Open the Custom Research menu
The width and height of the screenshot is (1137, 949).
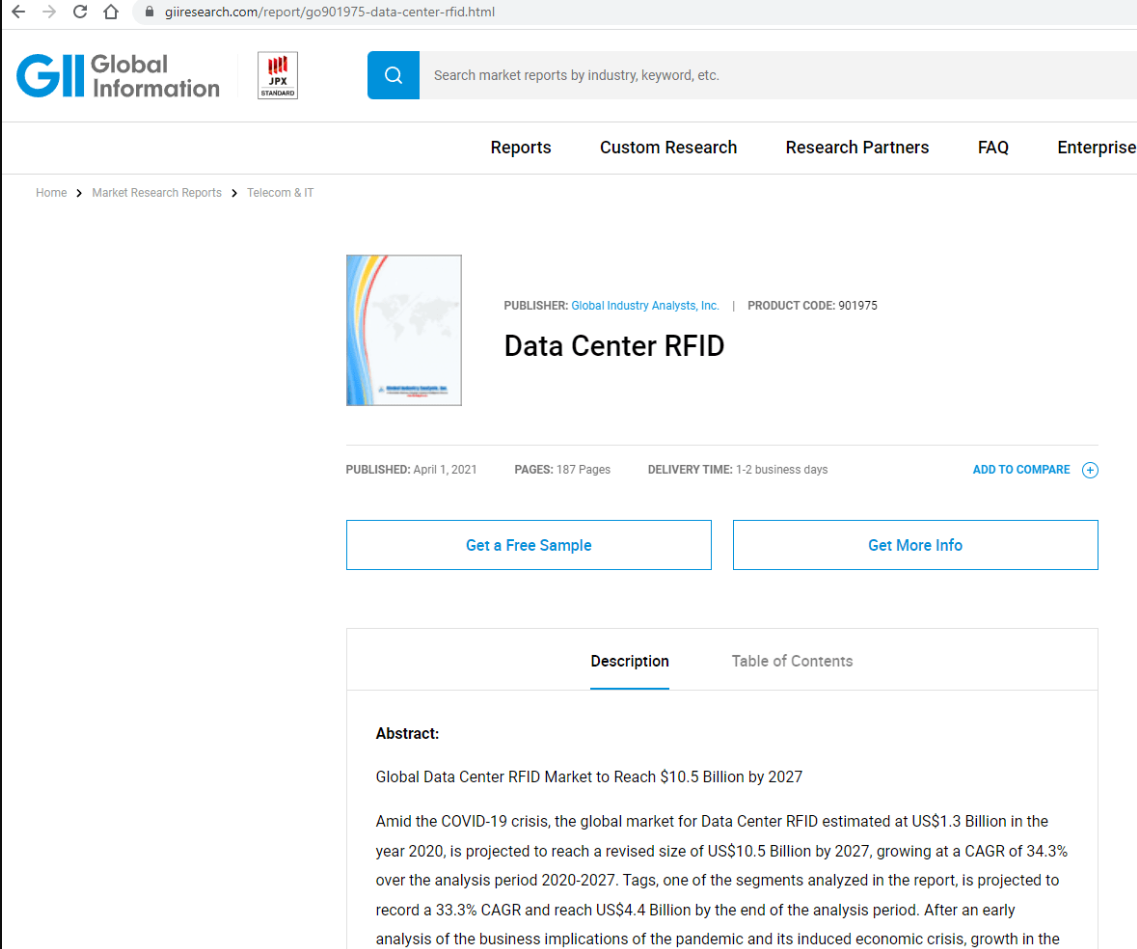(668, 147)
